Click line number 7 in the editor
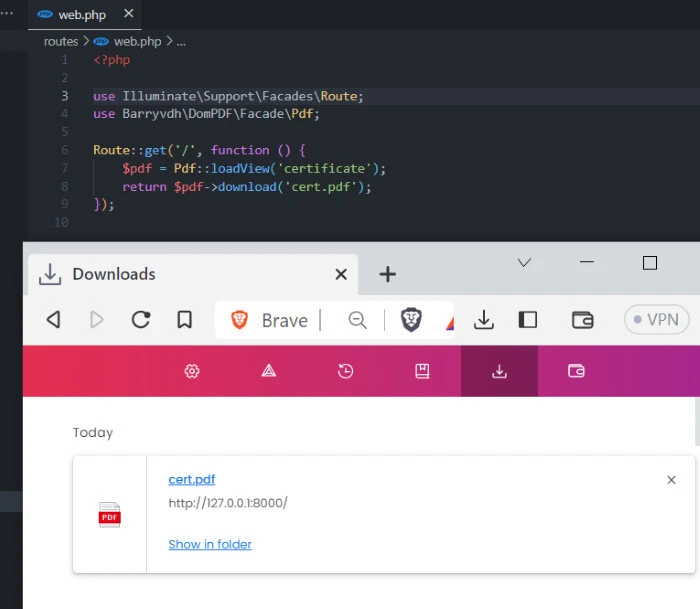Viewport: 700px width, 609px height. coord(65,168)
